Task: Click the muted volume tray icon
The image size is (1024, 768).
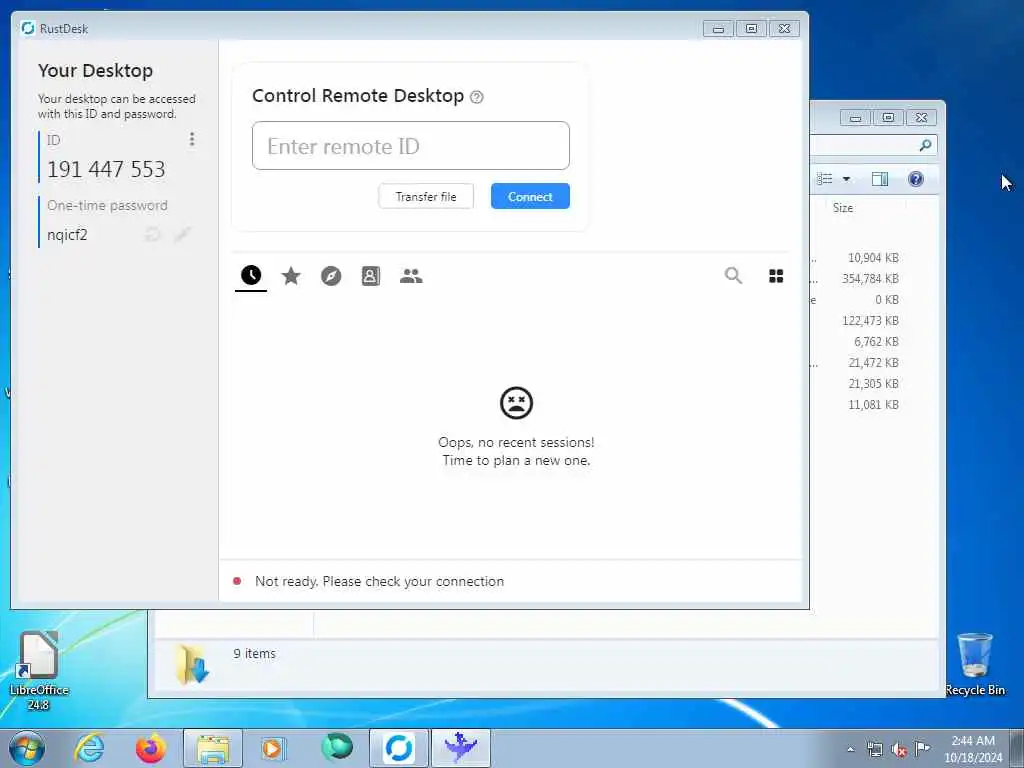Action: pos(899,749)
